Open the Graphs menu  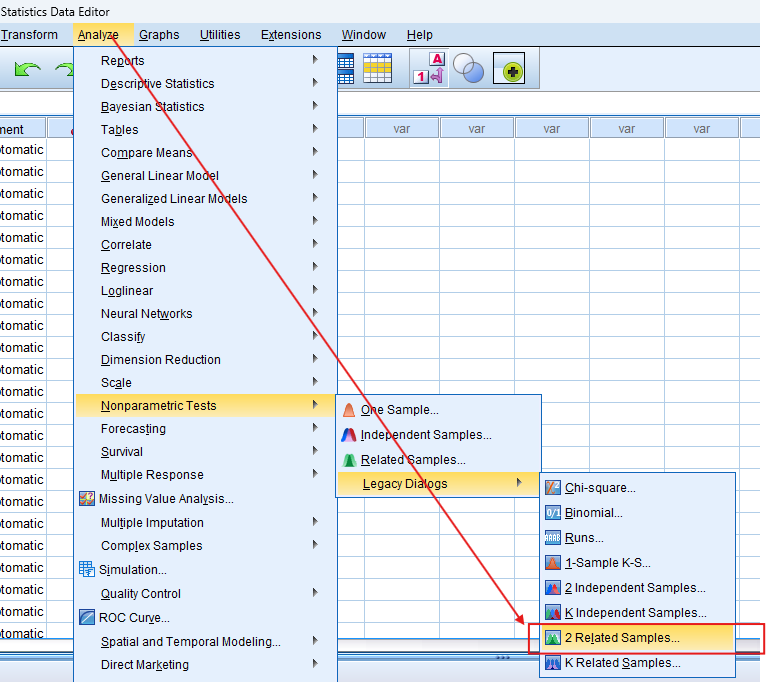click(159, 35)
